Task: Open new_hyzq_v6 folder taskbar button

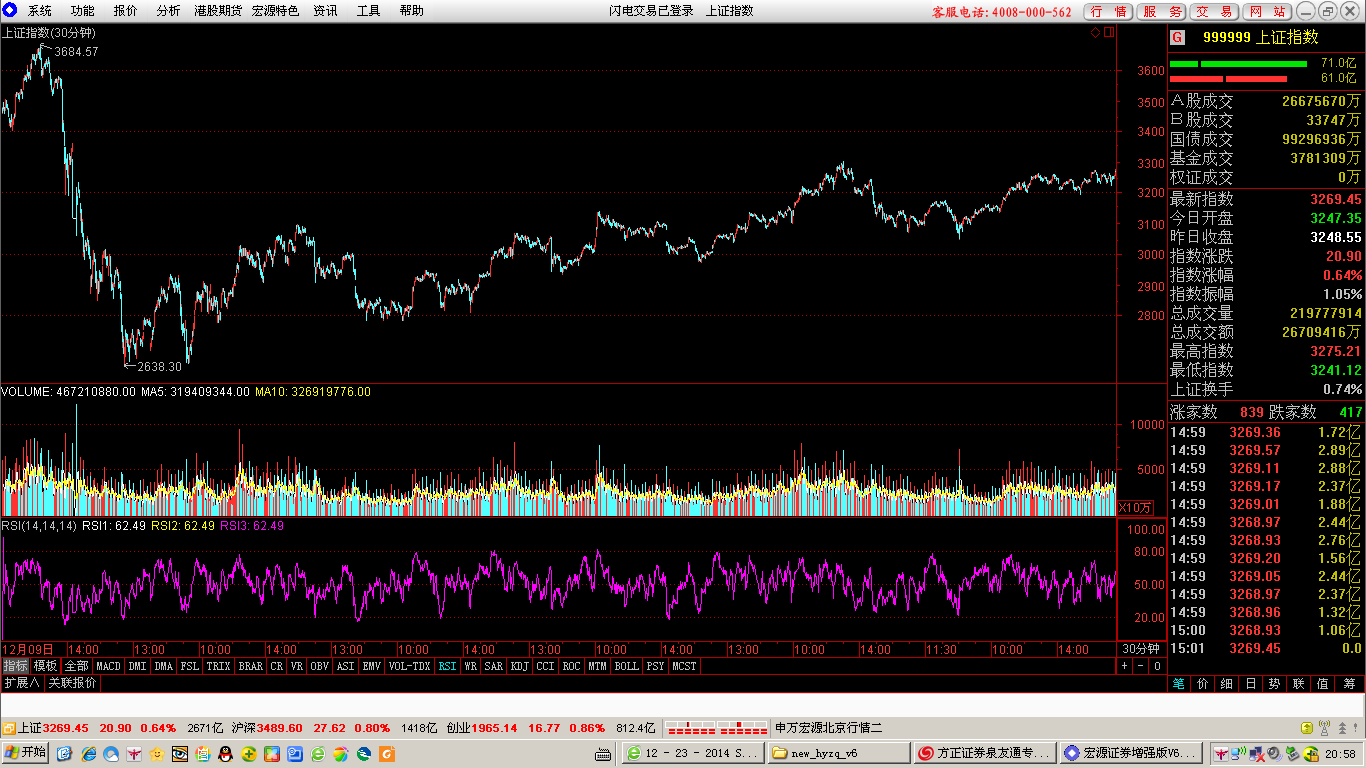Action: click(x=839, y=753)
